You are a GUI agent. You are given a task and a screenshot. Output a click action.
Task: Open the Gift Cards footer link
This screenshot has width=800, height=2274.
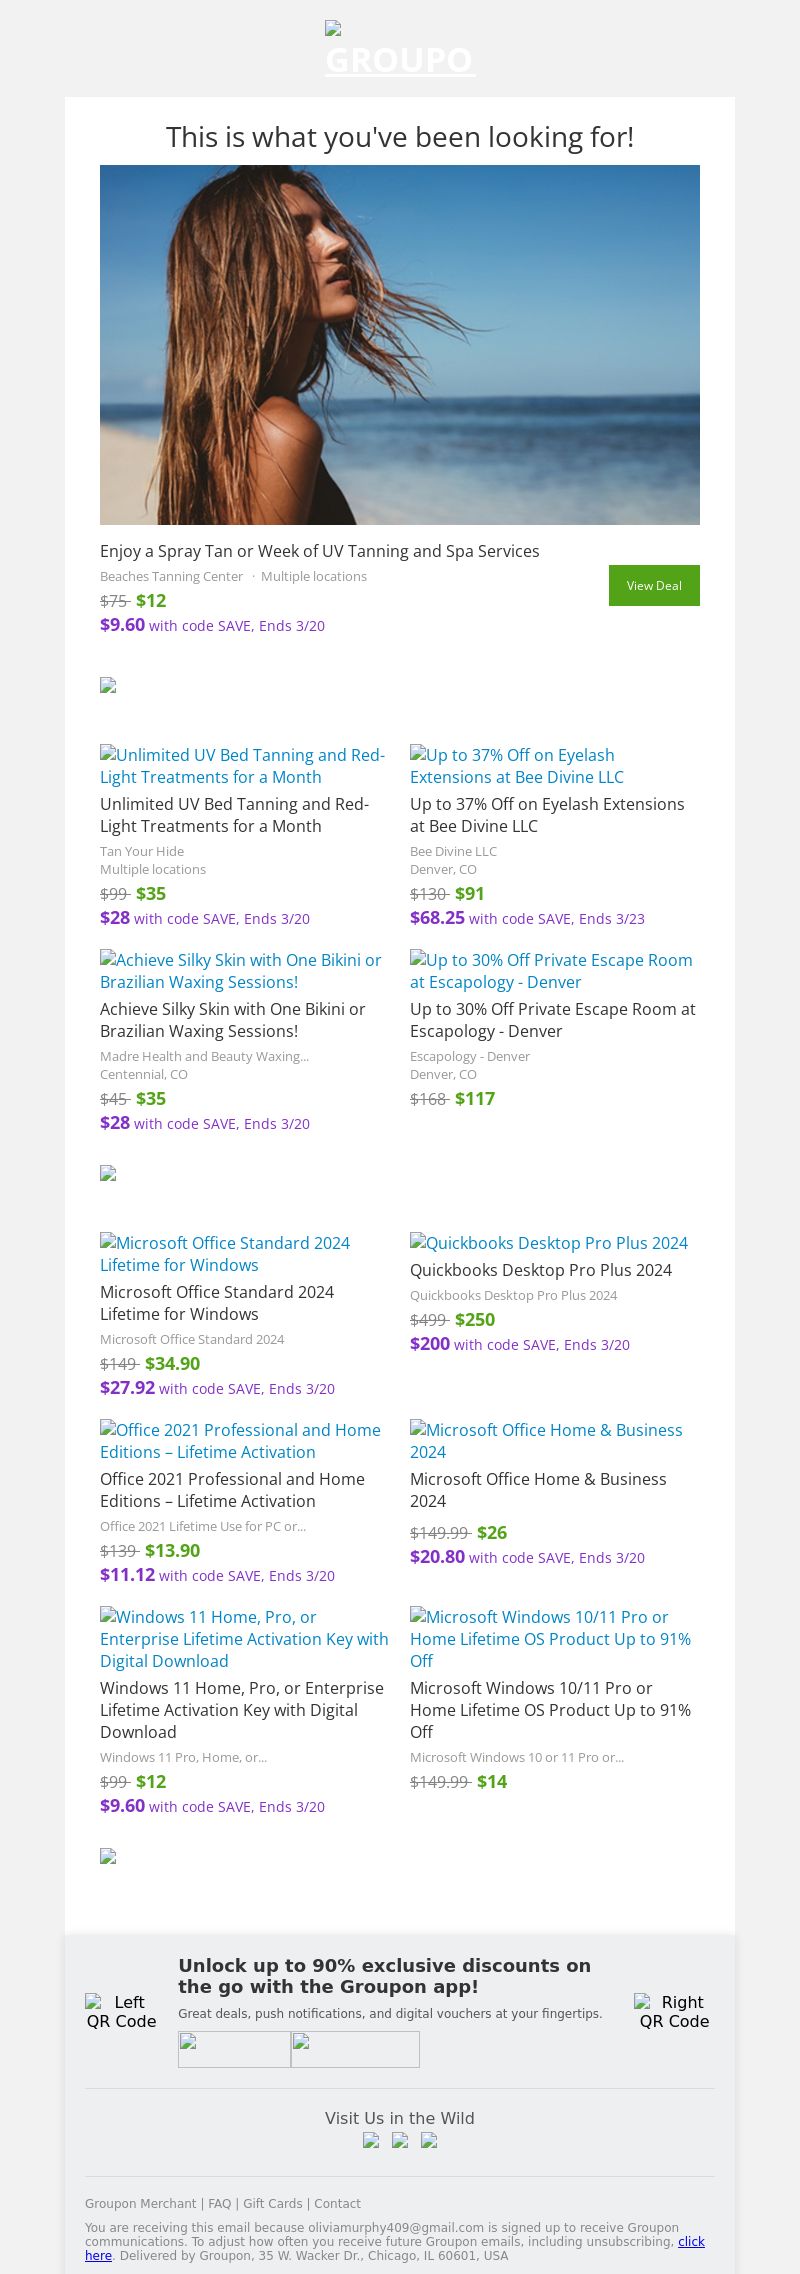point(272,2203)
